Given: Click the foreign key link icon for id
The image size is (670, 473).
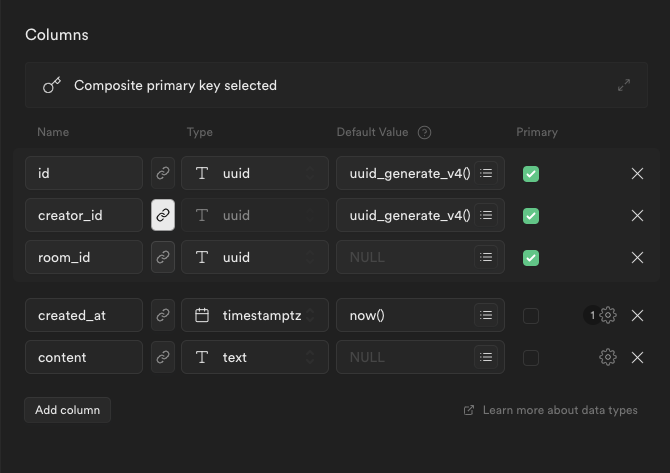Looking at the screenshot, I should click(x=162, y=173).
